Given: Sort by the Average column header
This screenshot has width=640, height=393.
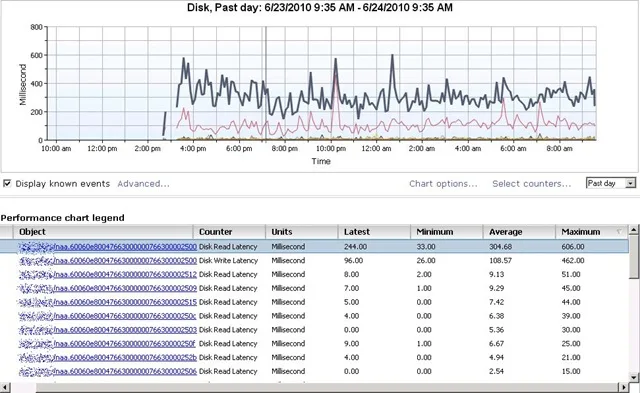Looking at the screenshot, I should tap(519, 232).
